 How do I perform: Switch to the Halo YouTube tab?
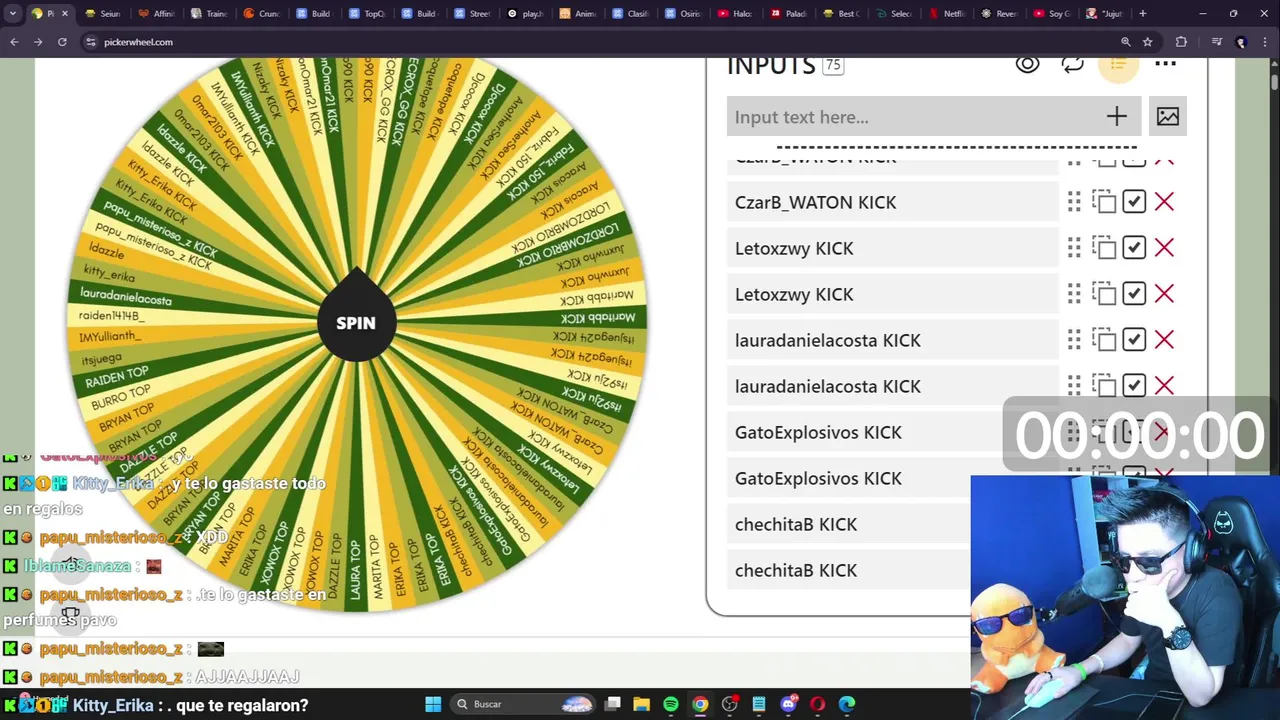tap(735, 14)
